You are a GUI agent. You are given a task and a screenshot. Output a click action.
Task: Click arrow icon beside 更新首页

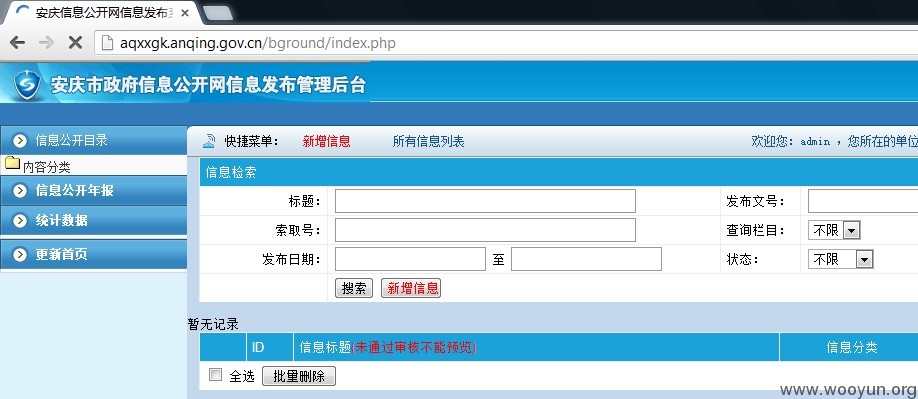(20, 254)
